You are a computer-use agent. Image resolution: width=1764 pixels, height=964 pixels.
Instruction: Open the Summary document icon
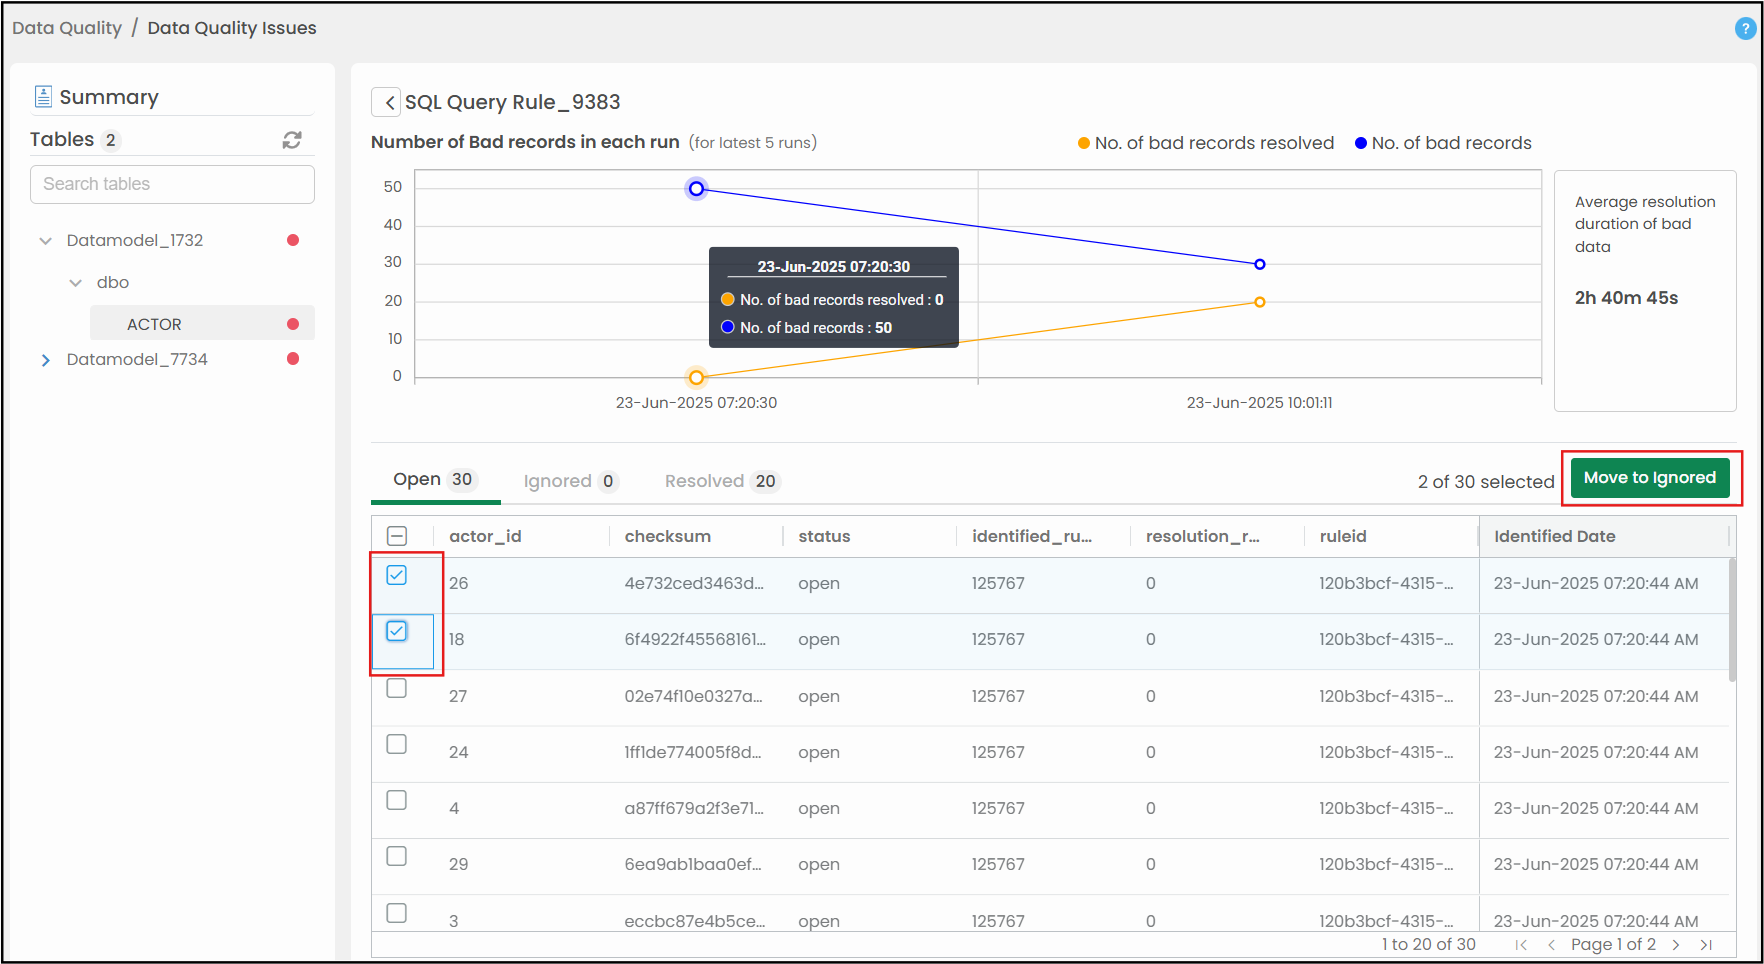point(43,97)
